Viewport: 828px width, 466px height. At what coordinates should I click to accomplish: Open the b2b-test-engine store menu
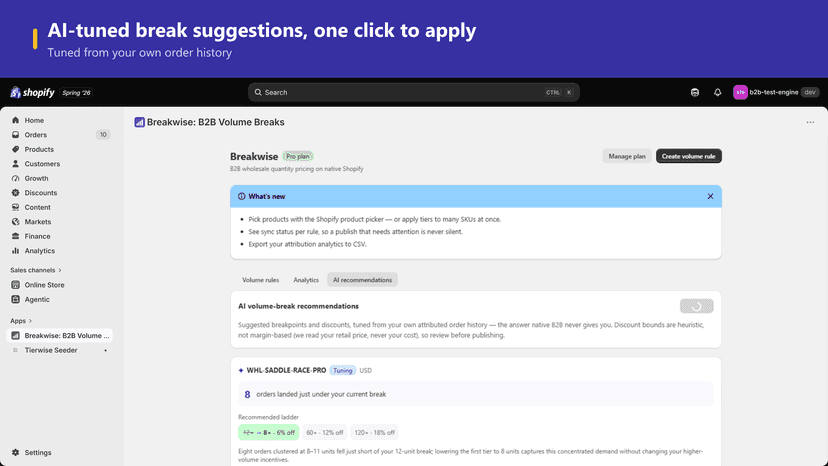(x=776, y=92)
